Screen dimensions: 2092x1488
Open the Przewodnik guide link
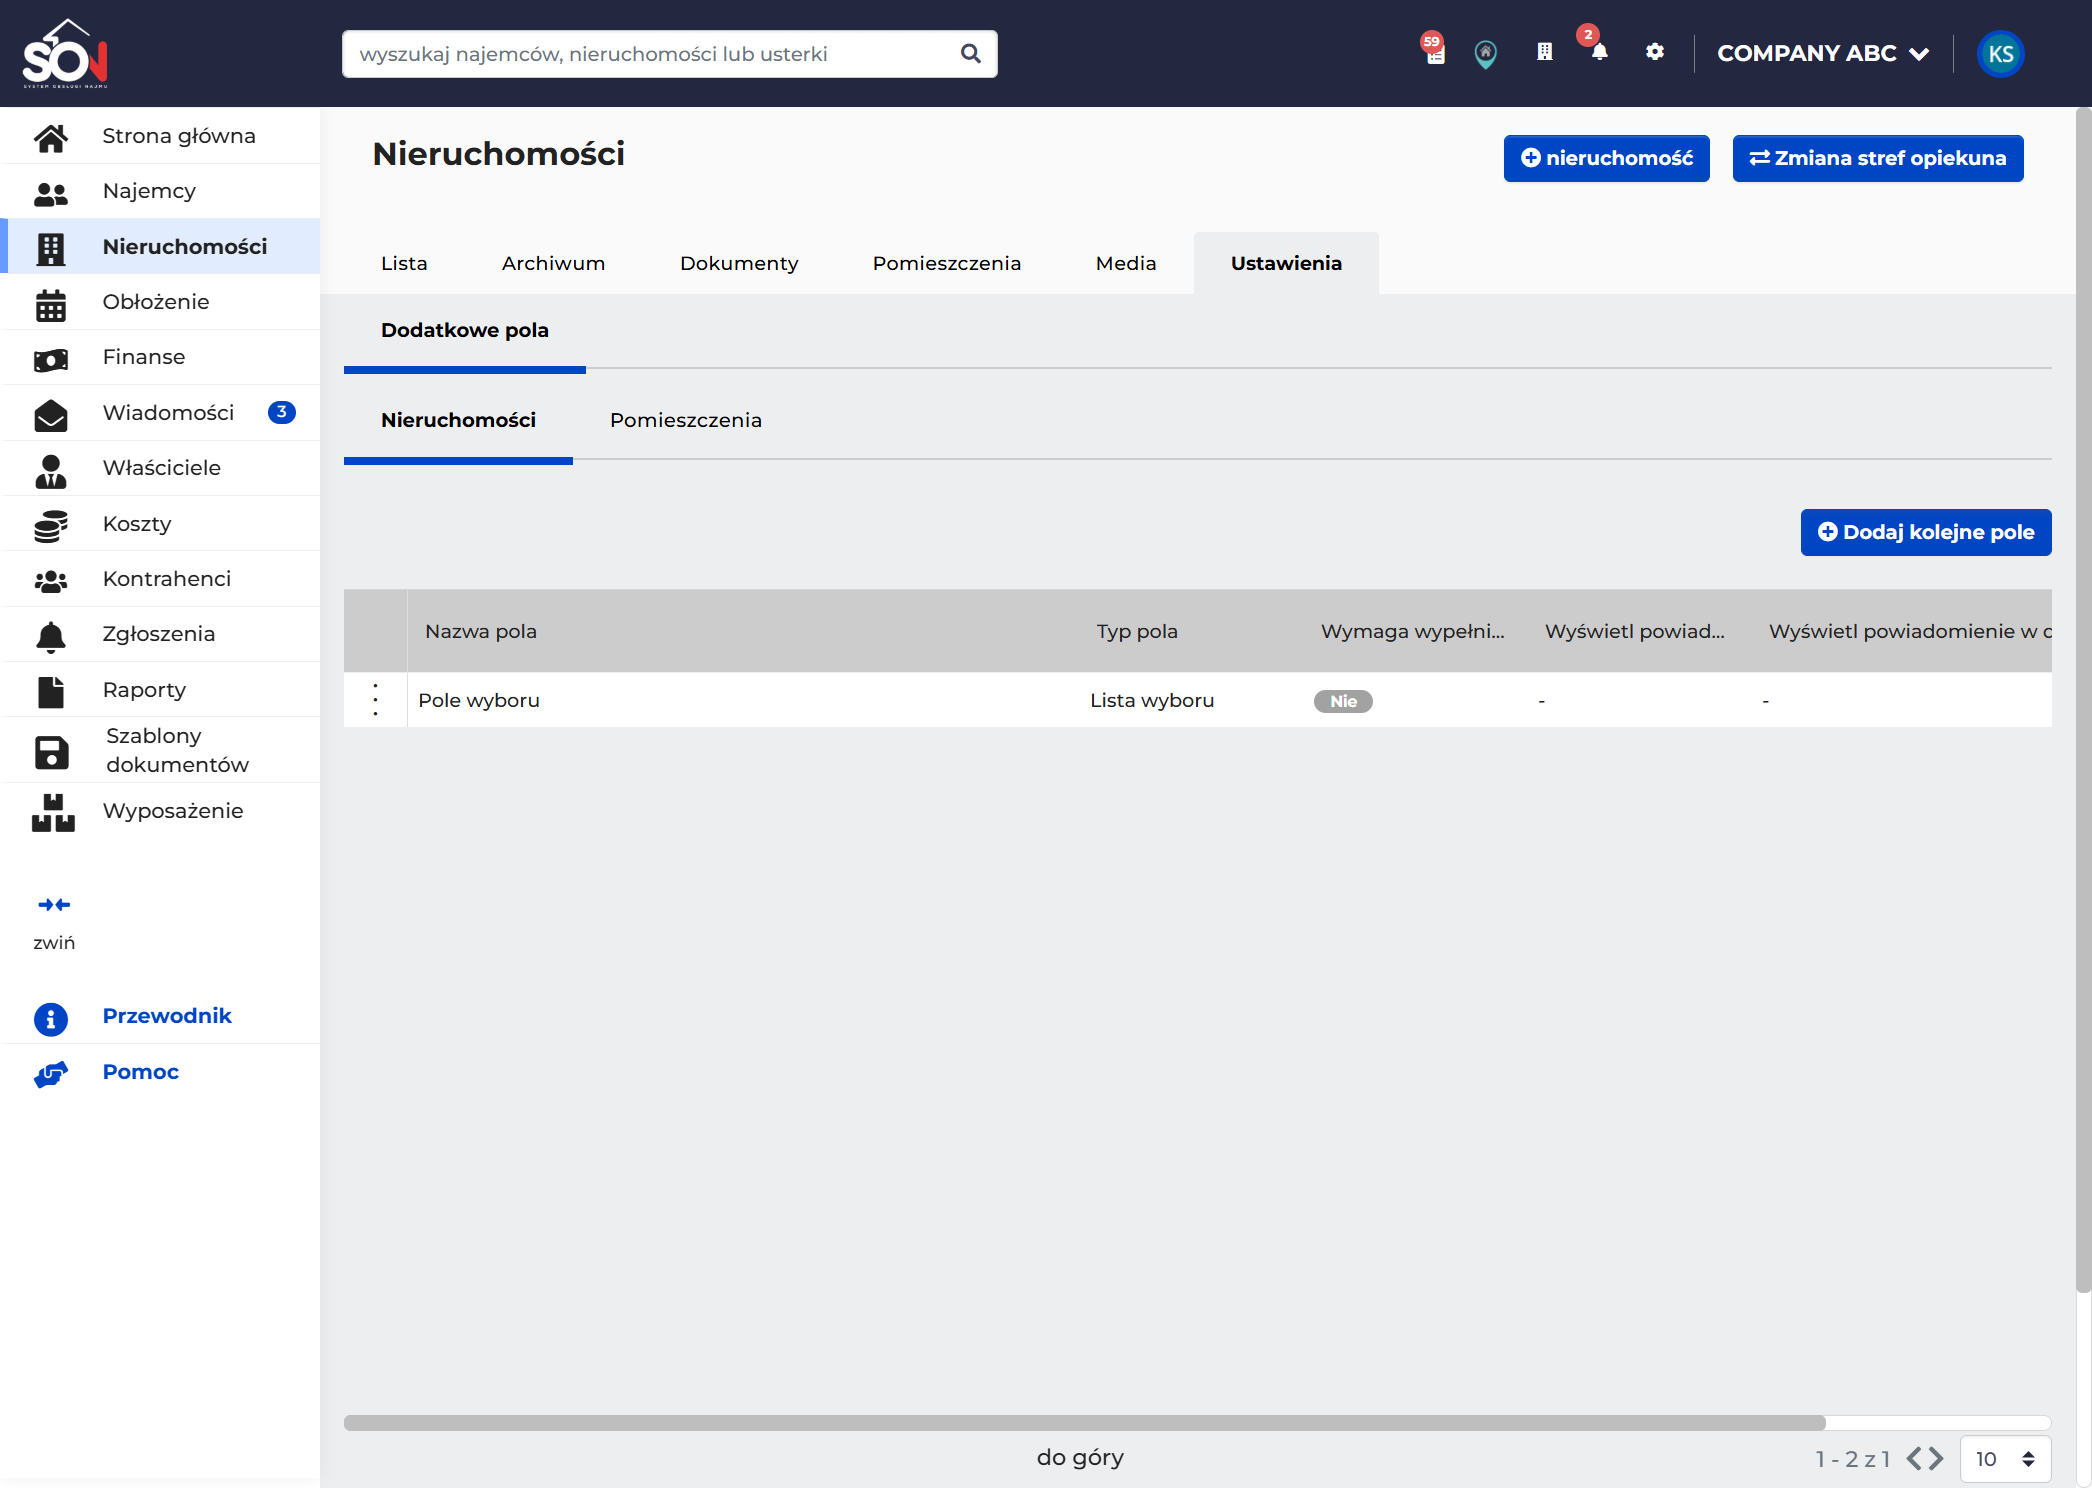pyautogui.click(x=167, y=1016)
